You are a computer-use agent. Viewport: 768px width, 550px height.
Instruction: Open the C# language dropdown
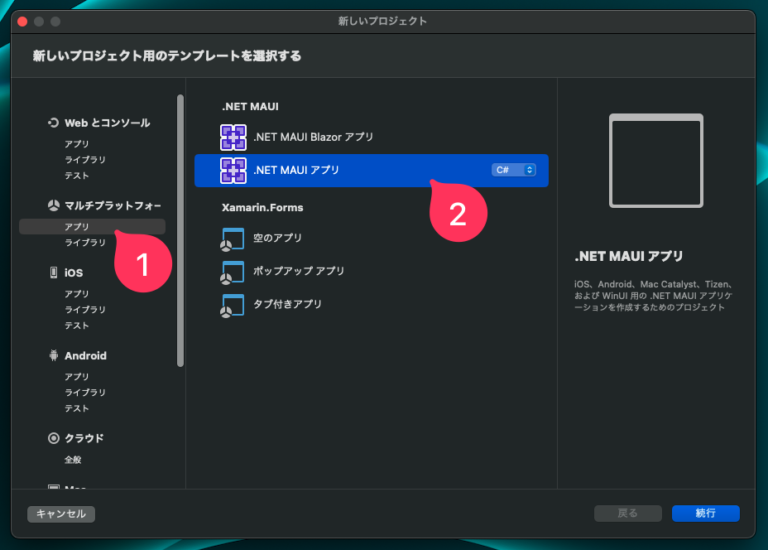(x=513, y=170)
